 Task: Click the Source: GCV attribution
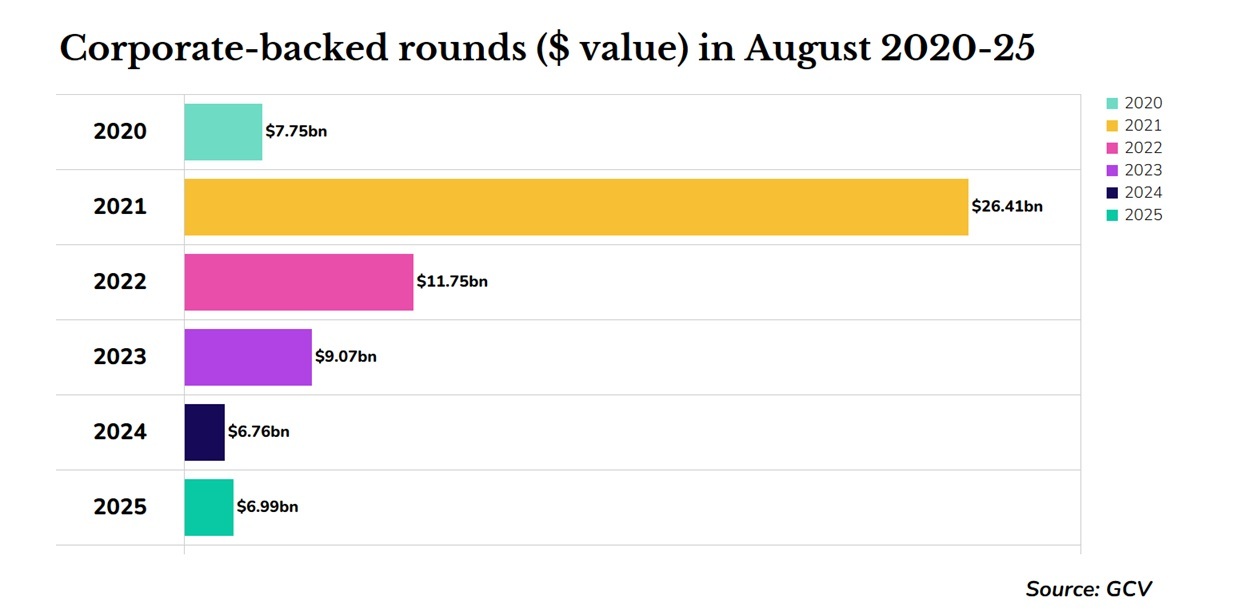click(x=1089, y=589)
